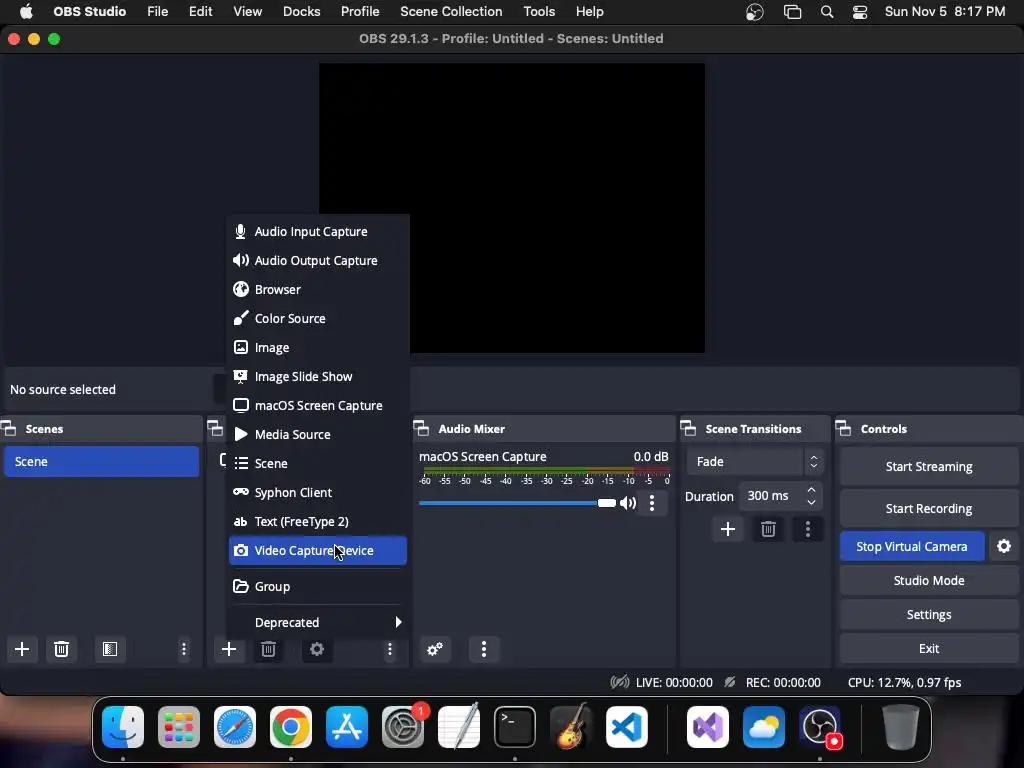Toggle Studio Mode
Image resolution: width=1024 pixels, height=768 pixels.
point(929,580)
